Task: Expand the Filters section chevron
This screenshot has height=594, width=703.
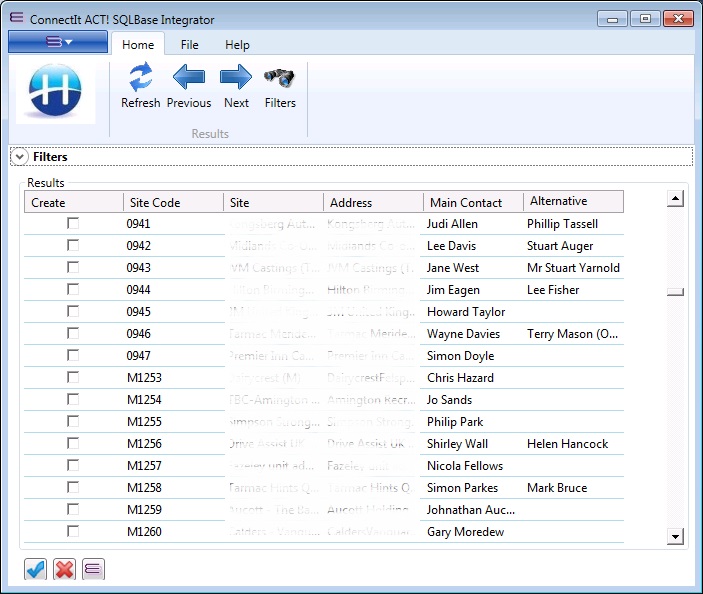Action: tap(20, 157)
